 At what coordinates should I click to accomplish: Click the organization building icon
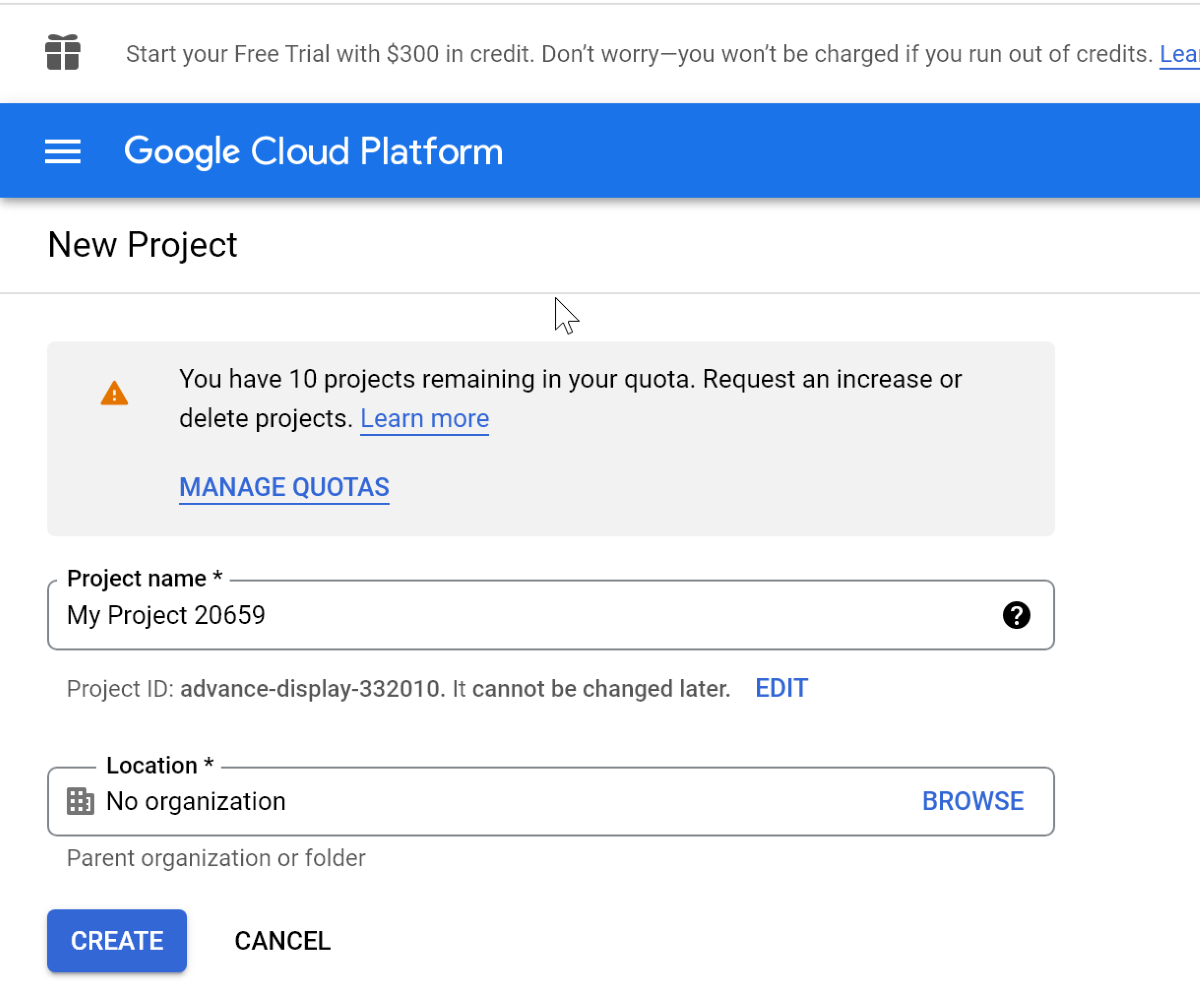tap(80, 801)
